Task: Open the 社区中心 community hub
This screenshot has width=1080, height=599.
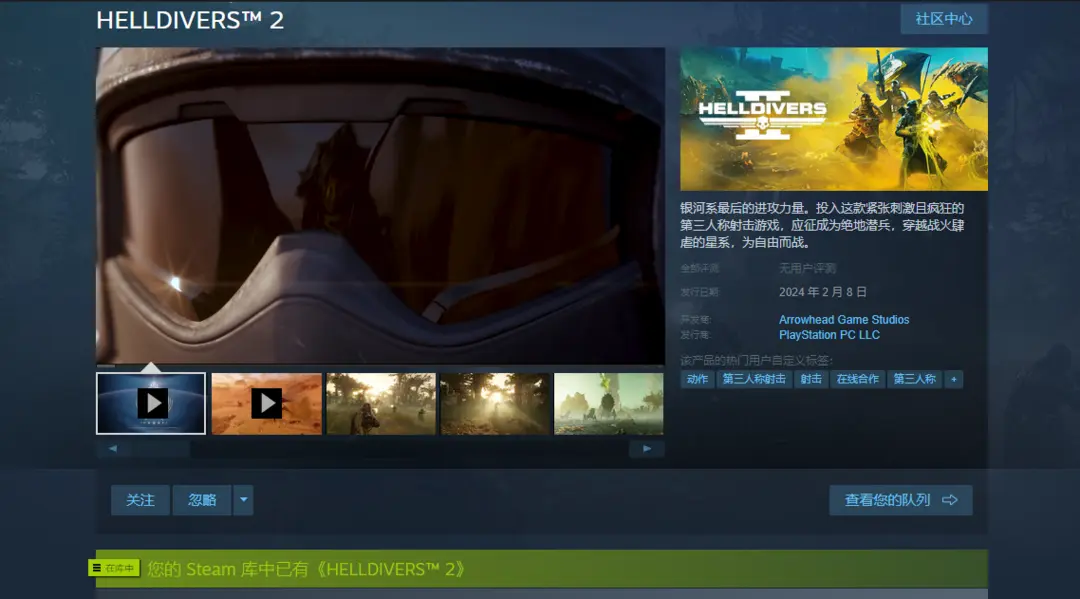Action: [944, 19]
